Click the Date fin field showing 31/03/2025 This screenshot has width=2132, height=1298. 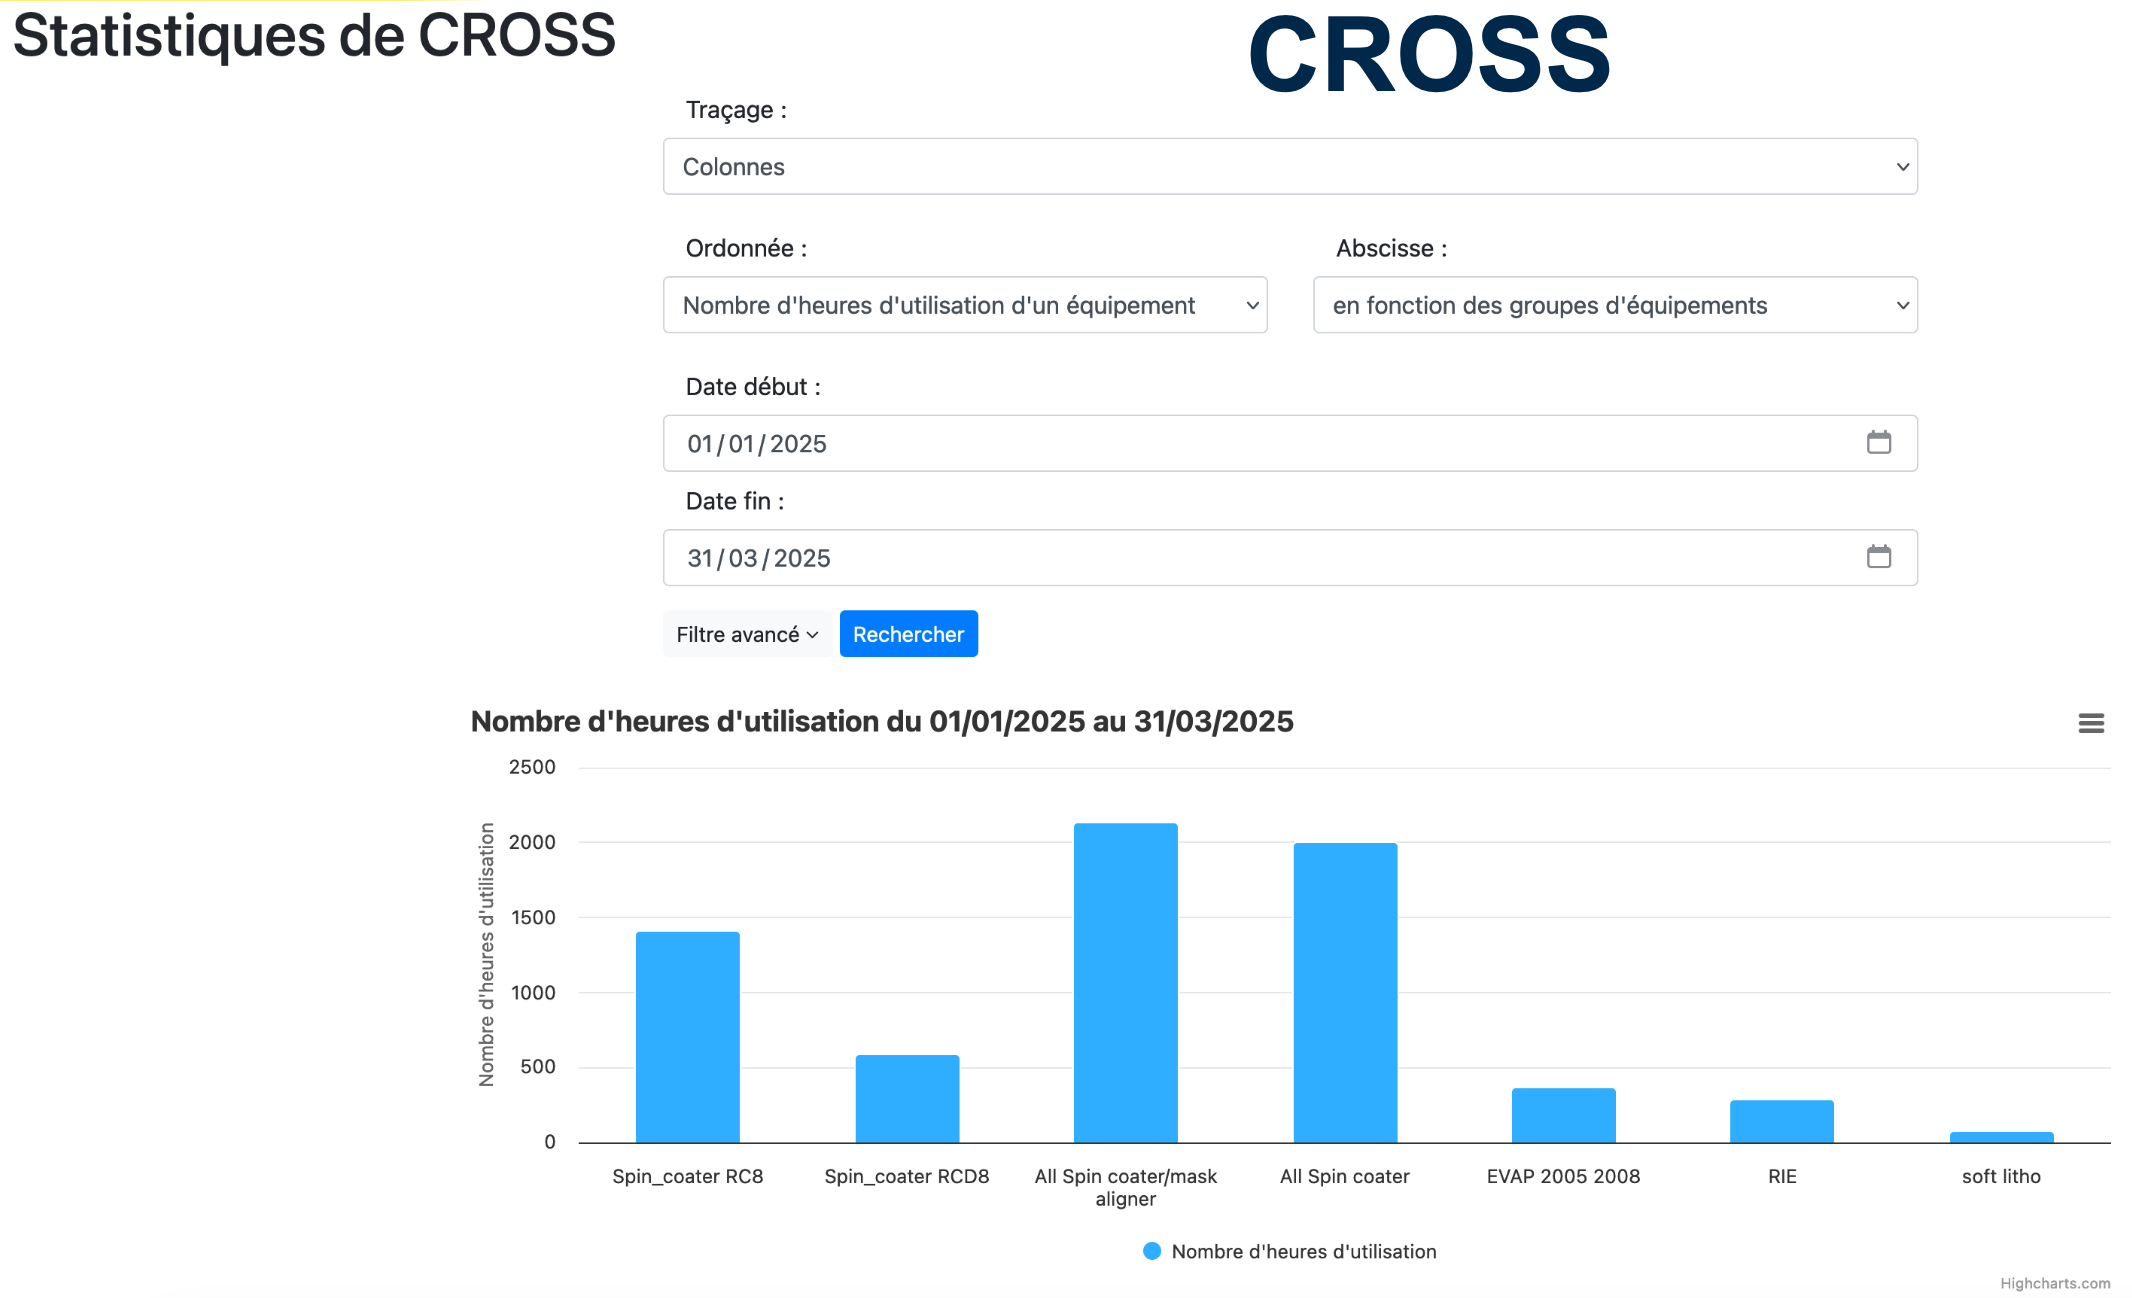(x=1290, y=557)
